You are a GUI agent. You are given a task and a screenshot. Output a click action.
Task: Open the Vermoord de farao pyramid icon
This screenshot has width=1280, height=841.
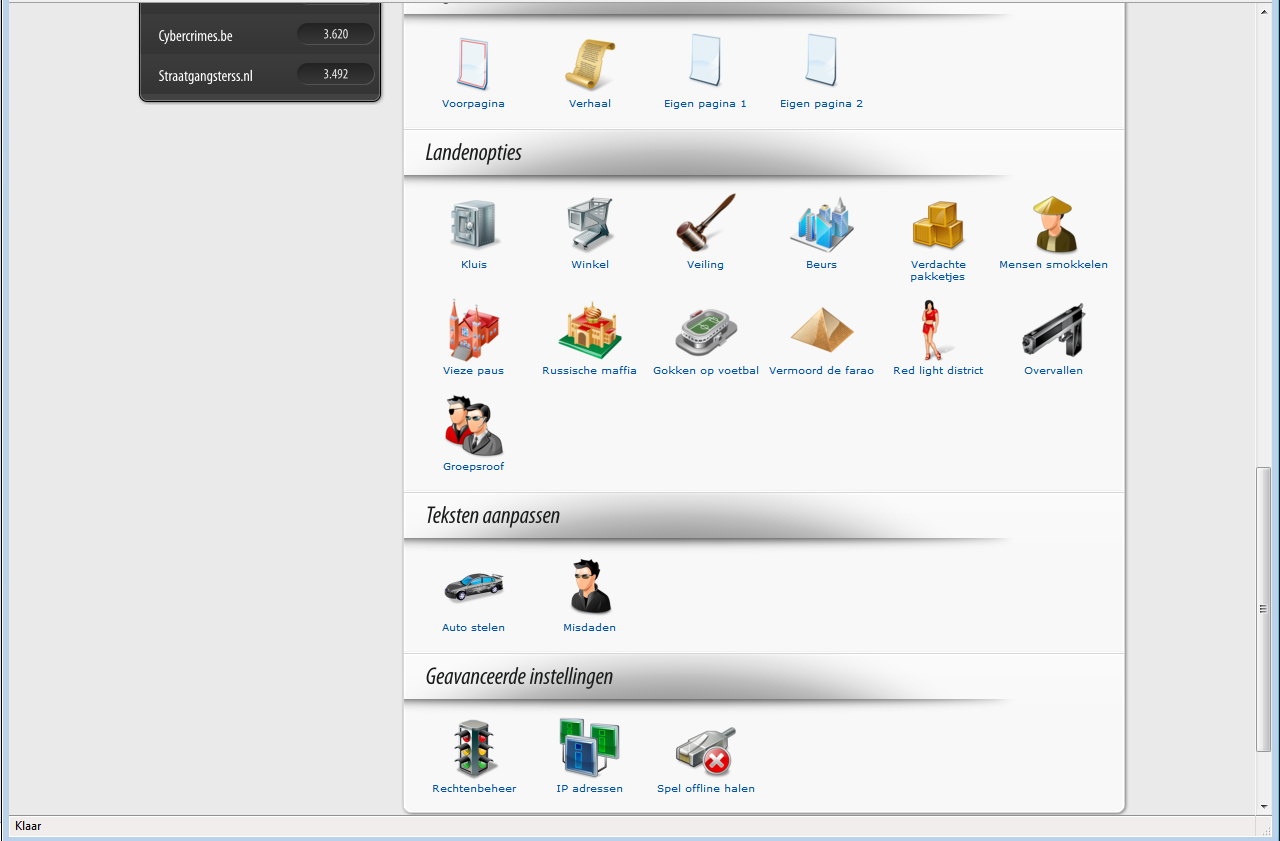pos(821,328)
